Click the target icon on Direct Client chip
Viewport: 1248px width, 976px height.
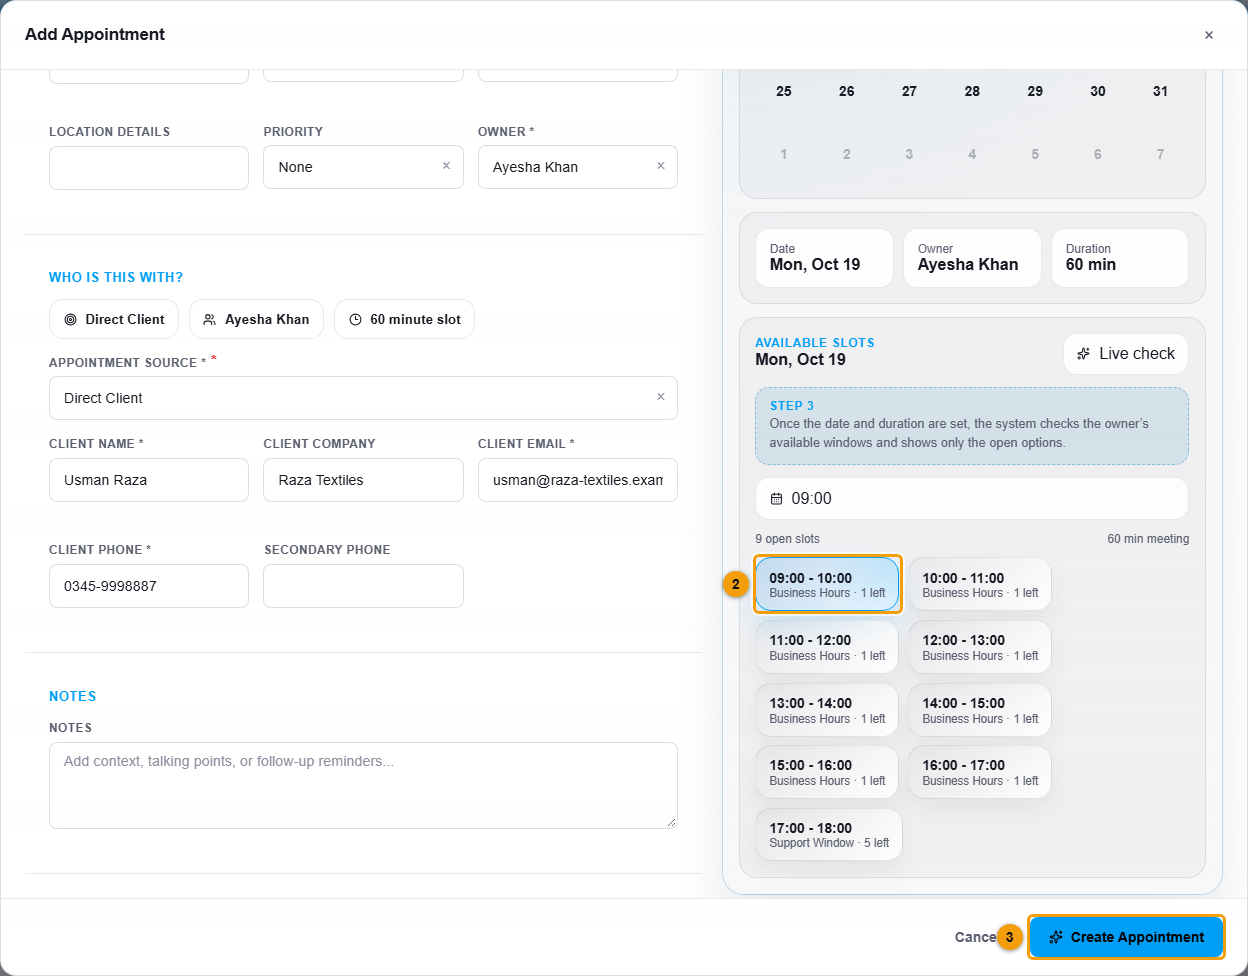click(70, 320)
